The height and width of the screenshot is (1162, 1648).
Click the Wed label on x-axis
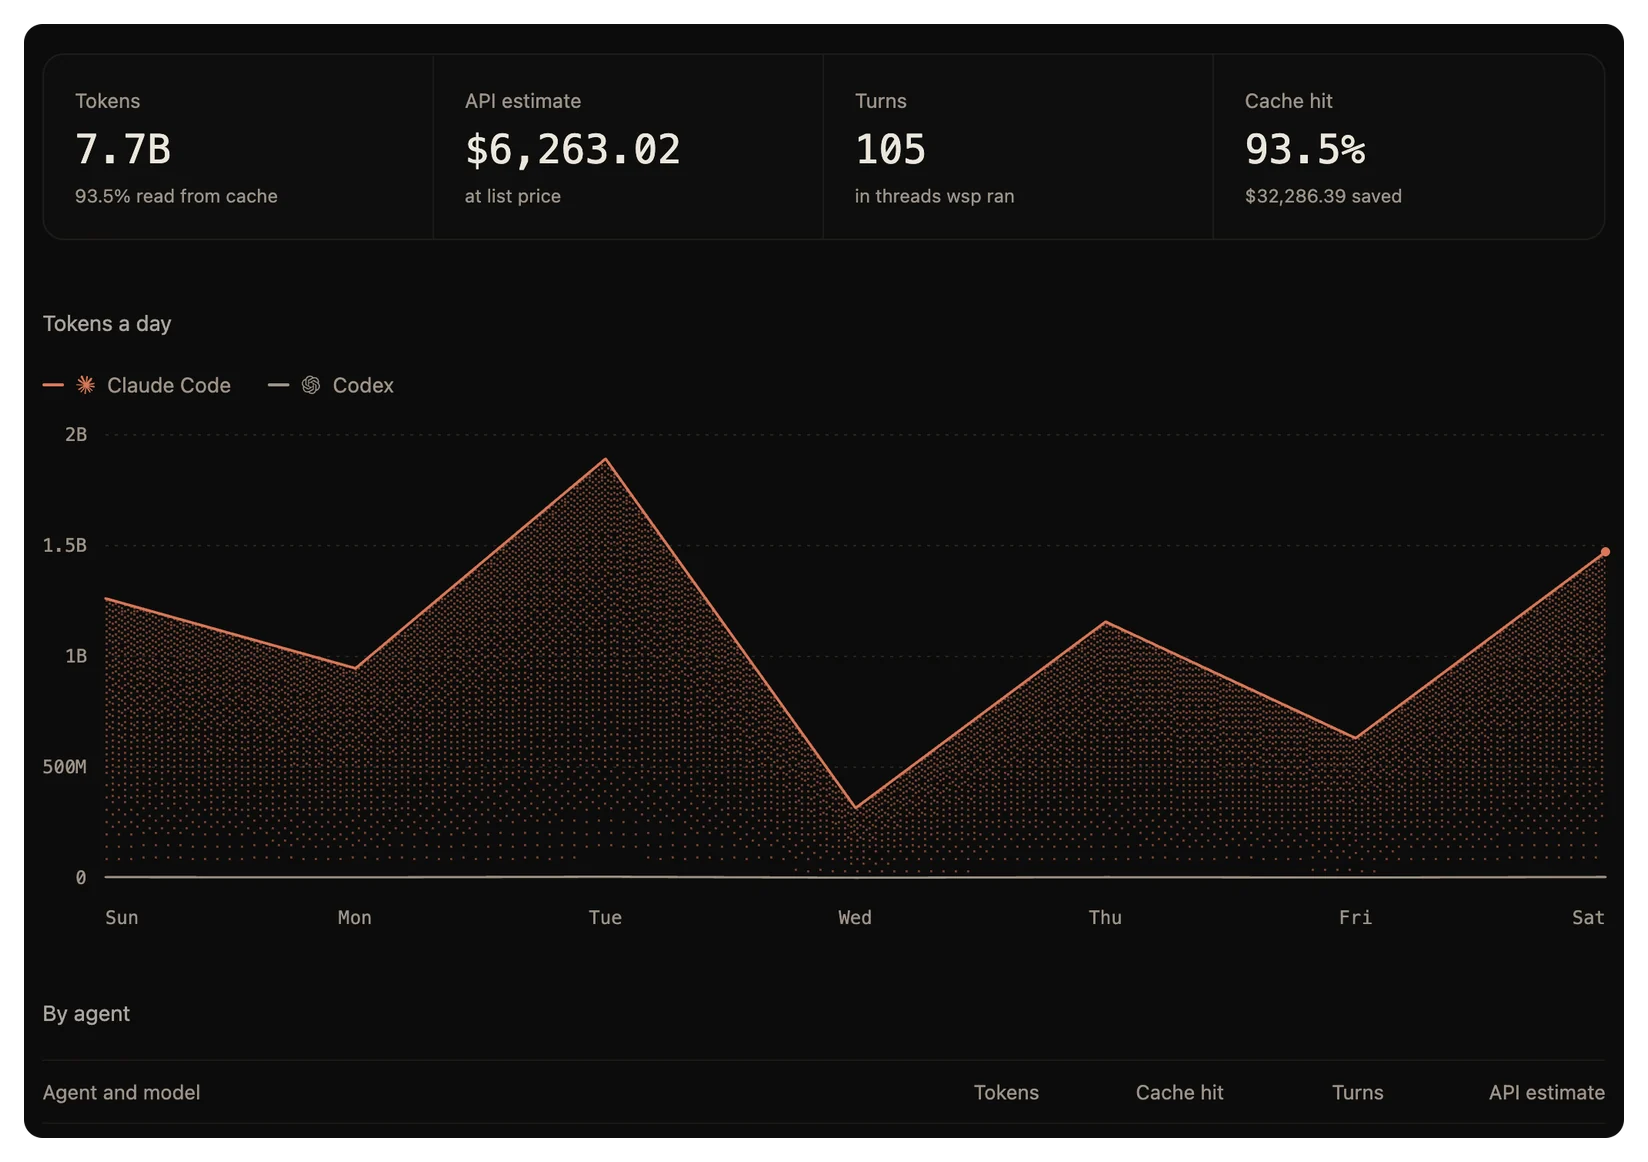pyautogui.click(x=855, y=917)
